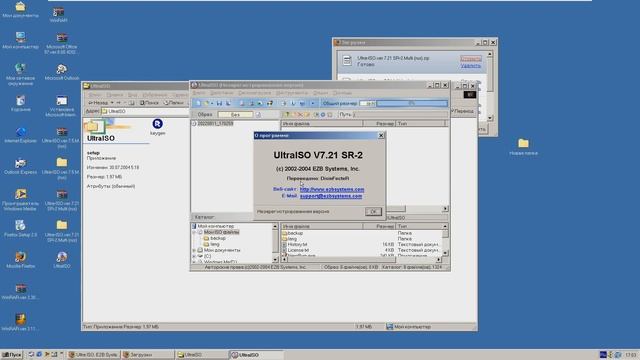Select Мои ISO файлы in the catalog tree
The image size is (640, 360).
tap(221, 232)
